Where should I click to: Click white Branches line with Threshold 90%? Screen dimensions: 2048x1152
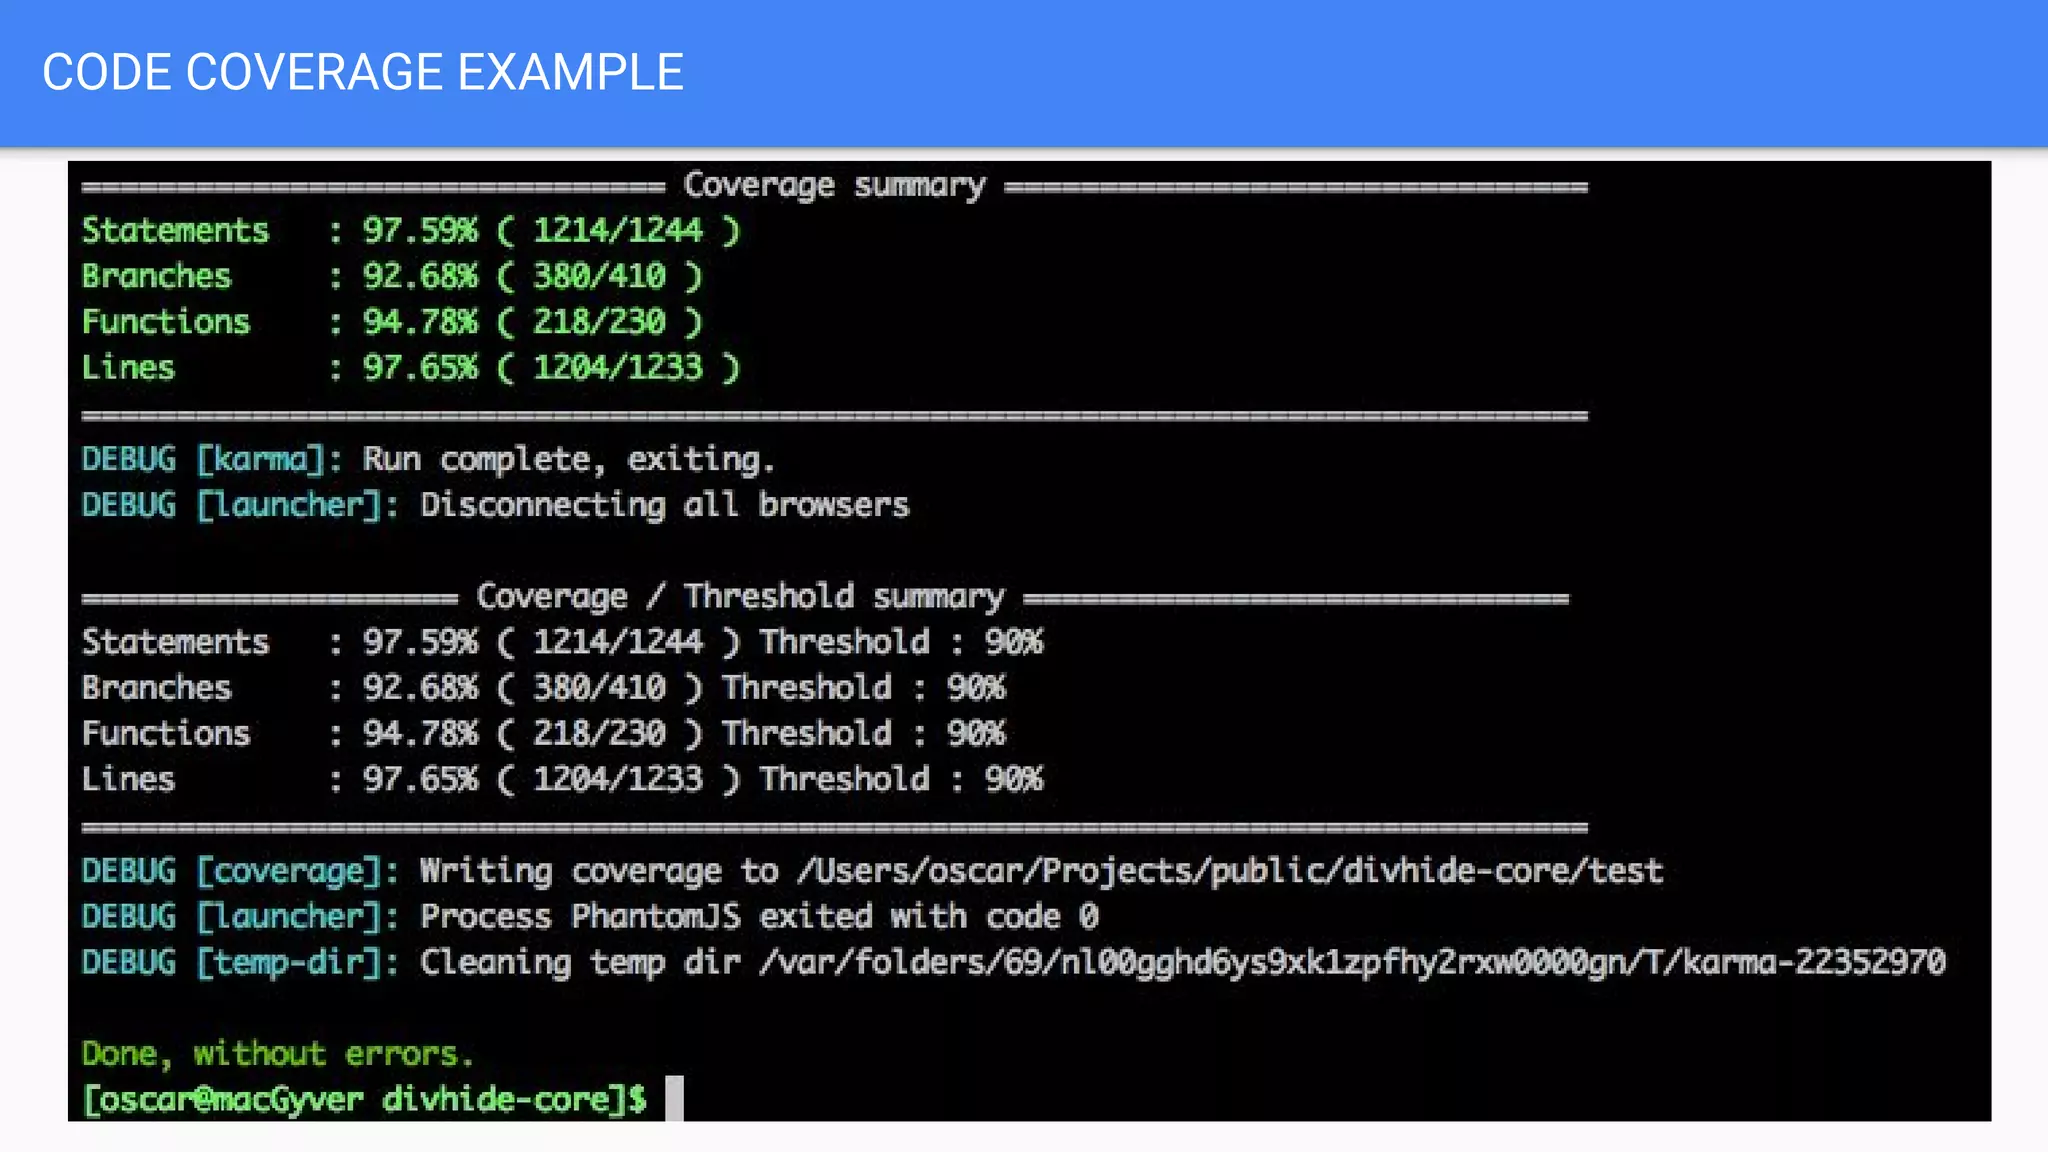544,689
